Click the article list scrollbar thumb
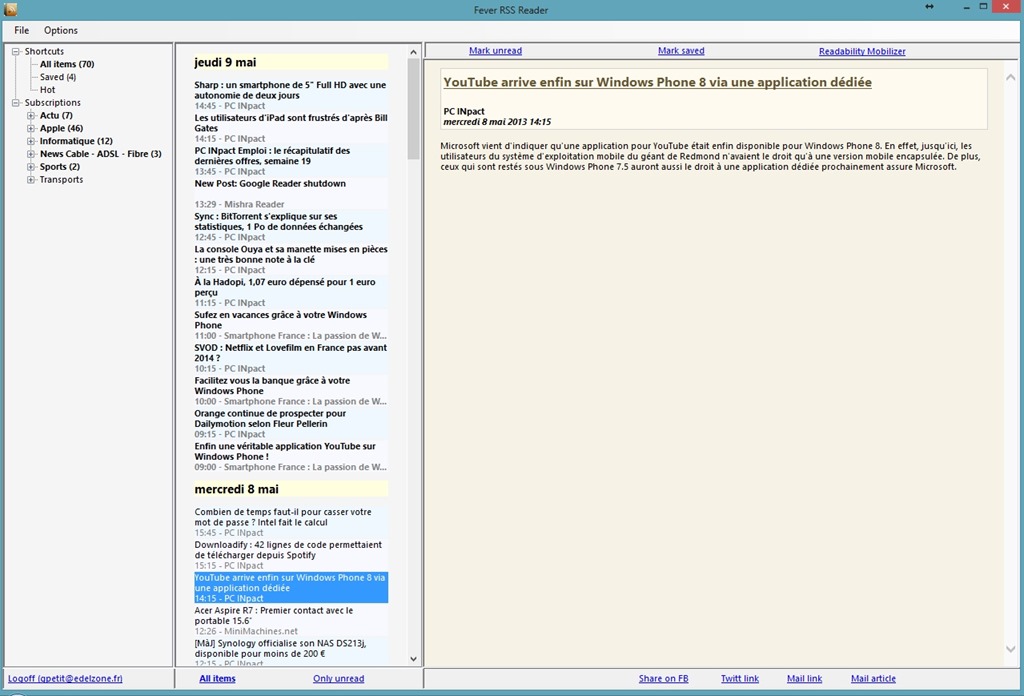The height and width of the screenshot is (696, 1024). pyautogui.click(x=413, y=108)
